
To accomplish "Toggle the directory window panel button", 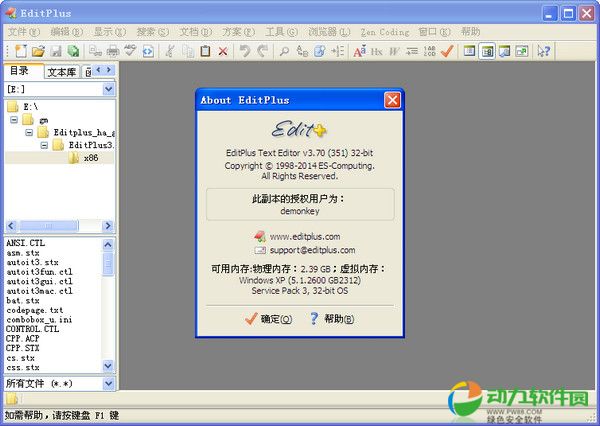I will click(470, 51).
